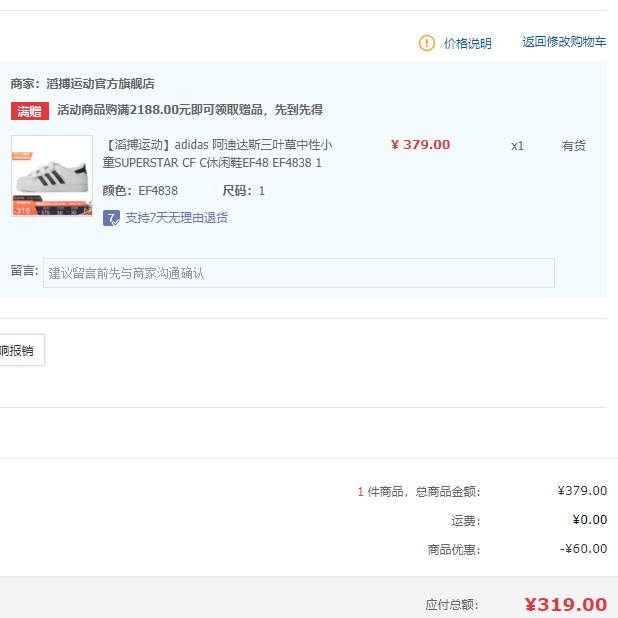Select total goods amount ¥379.00 in summary
This screenshot has height=618, width=618.
[x=582, y=491]
